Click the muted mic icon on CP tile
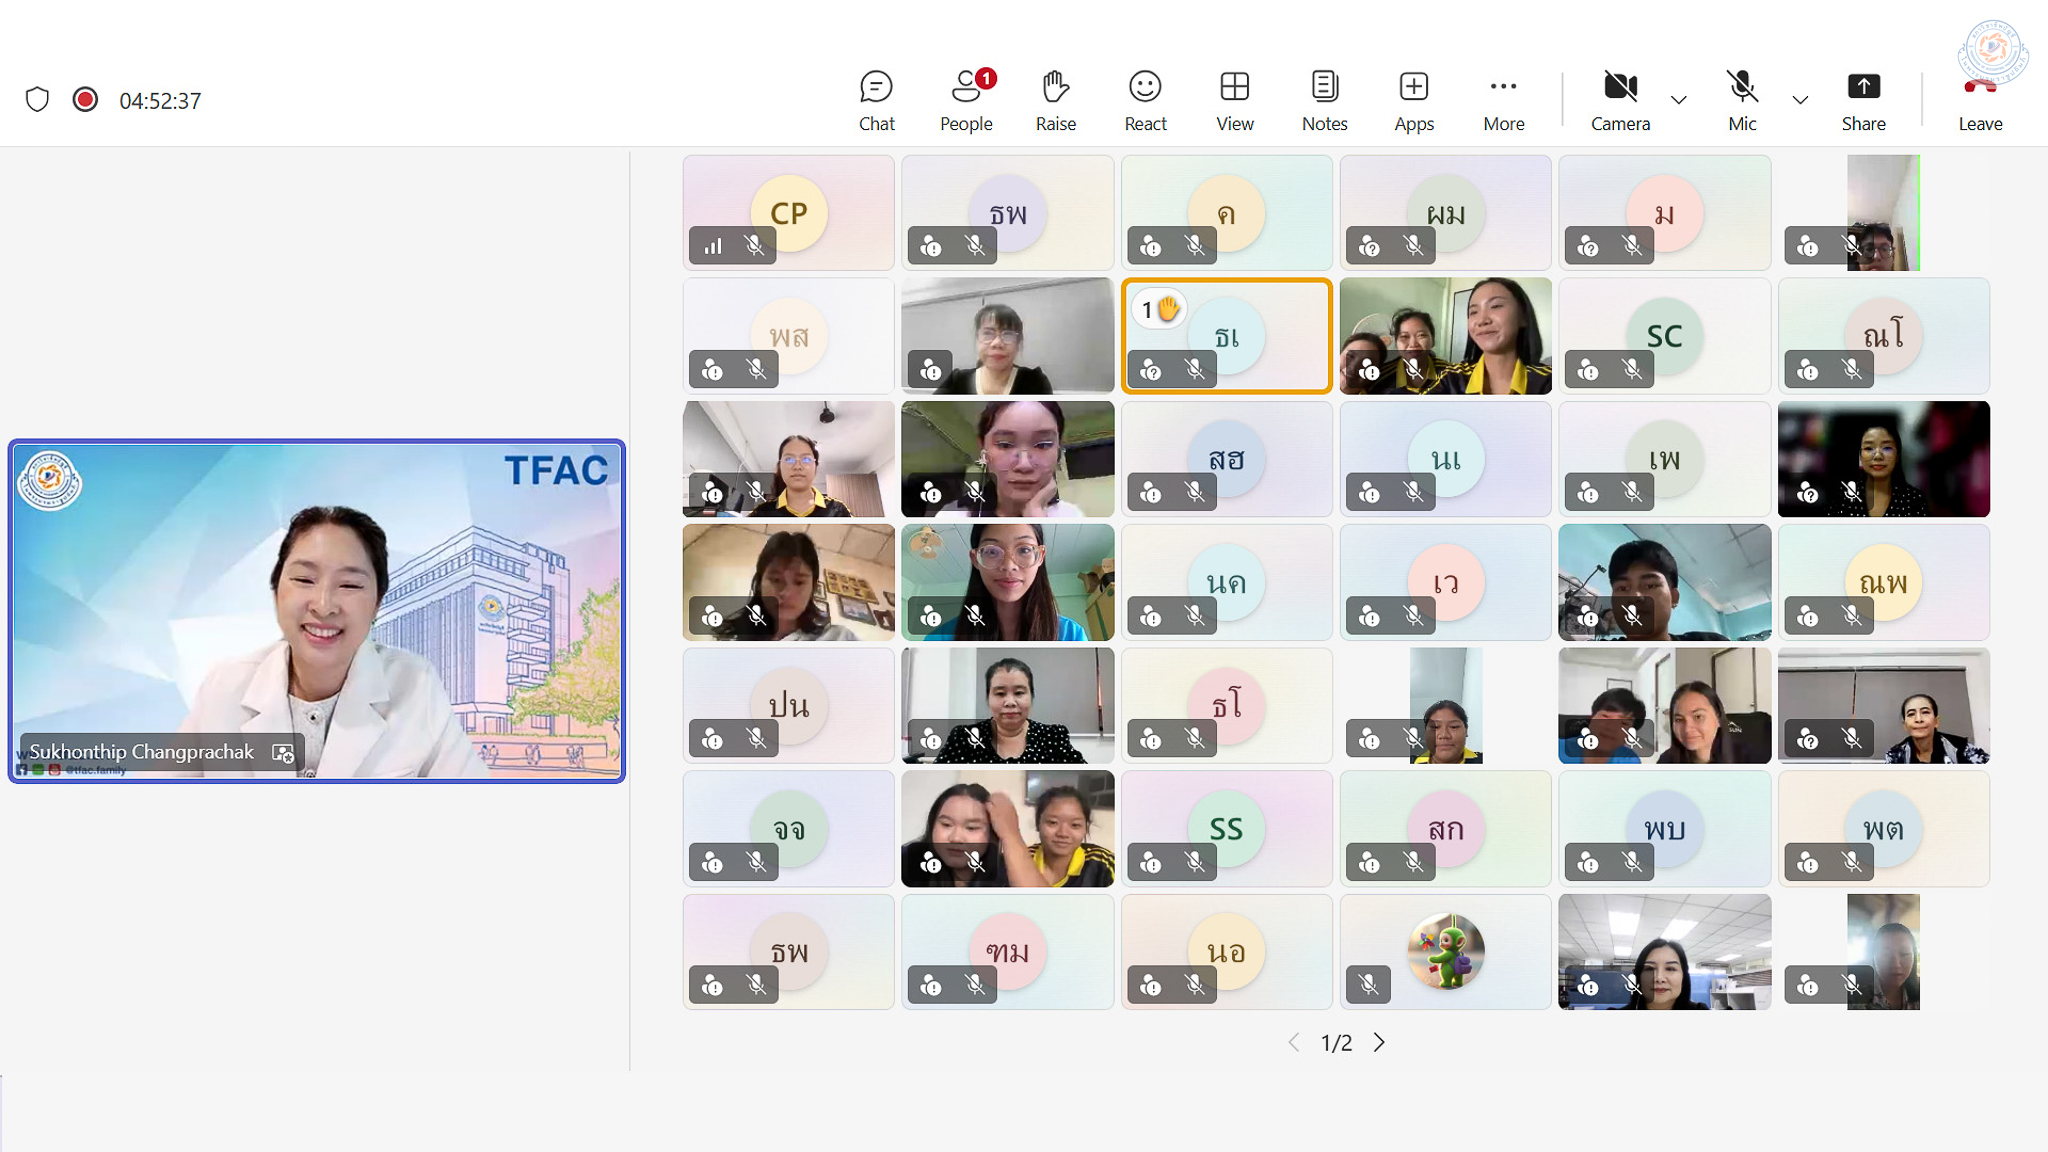Image resolution: width=2048 pixels, height=1152 pixels. point(755,246)
